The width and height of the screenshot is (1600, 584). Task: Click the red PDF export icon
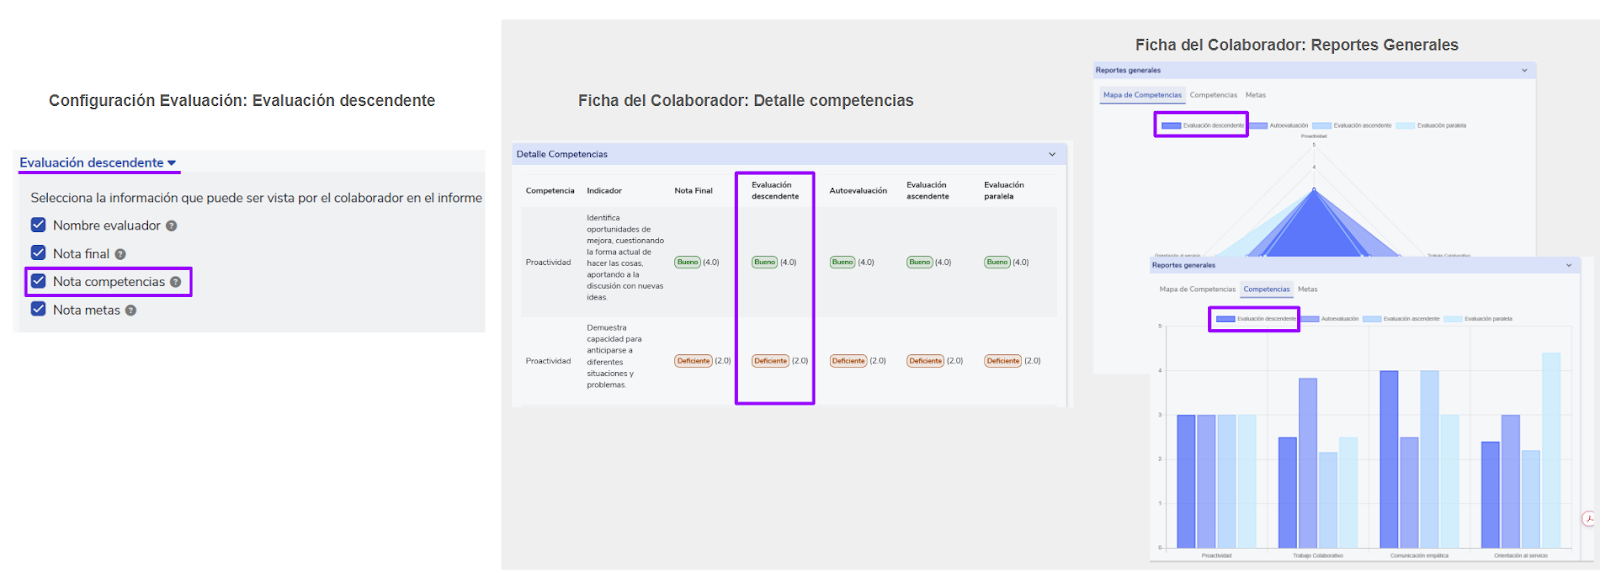[1588, 518]
